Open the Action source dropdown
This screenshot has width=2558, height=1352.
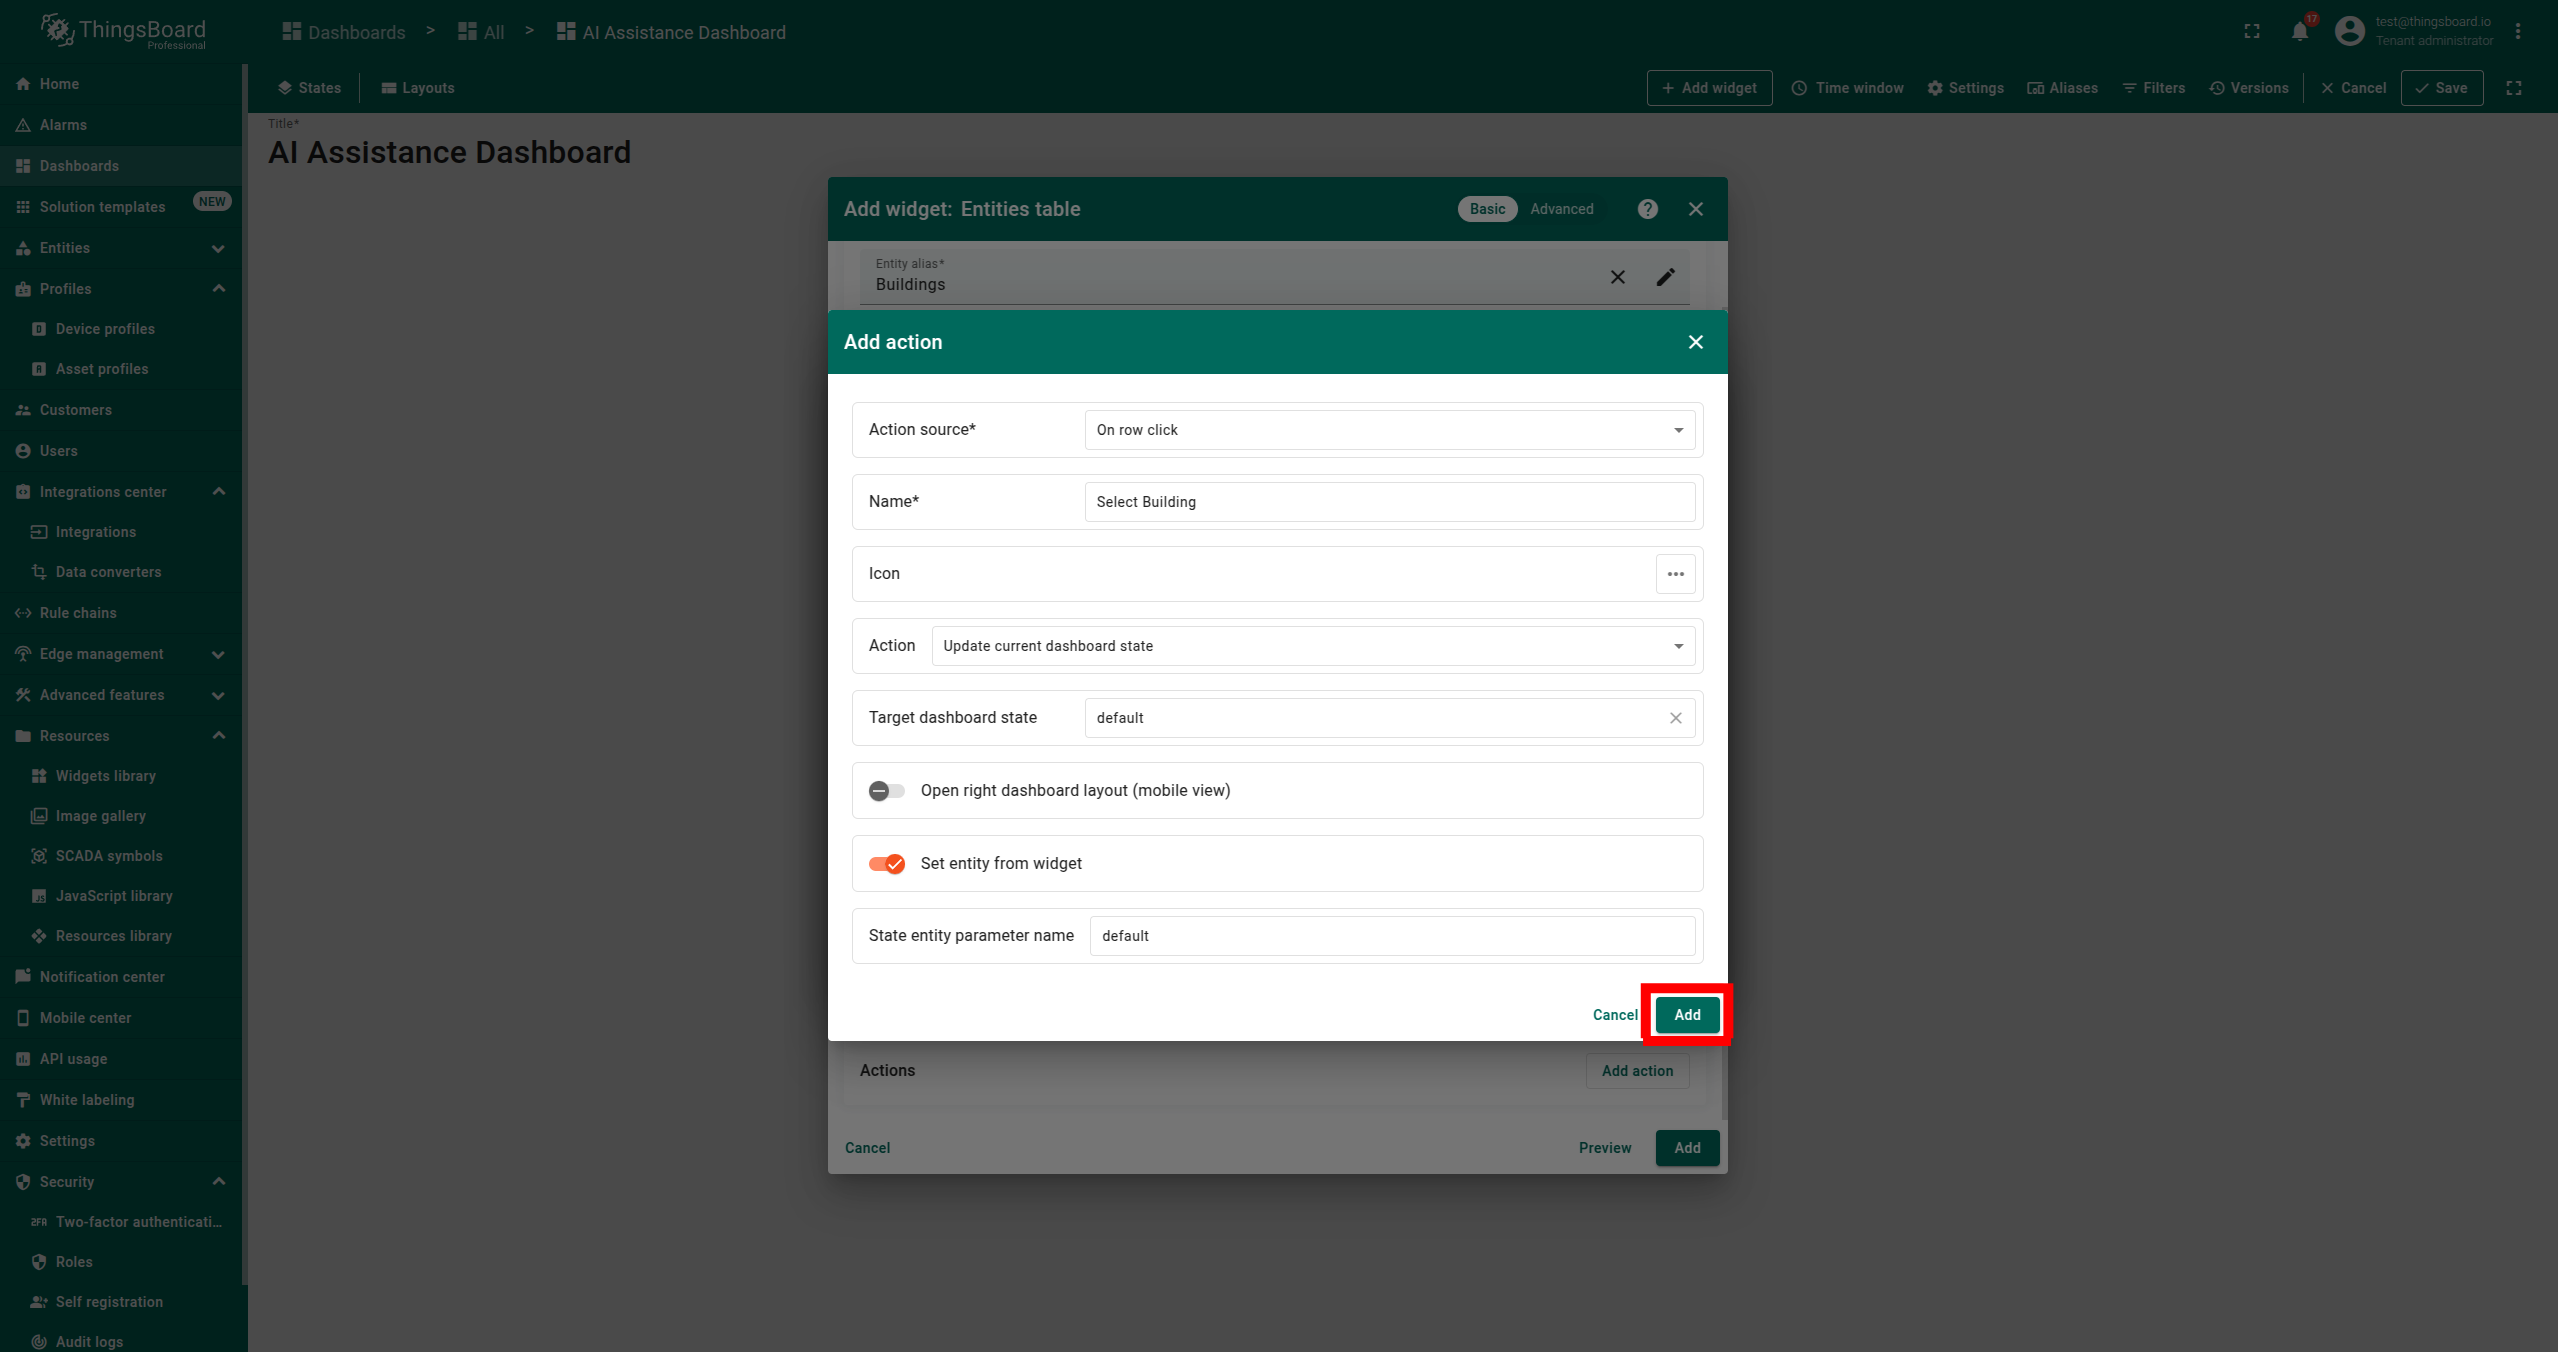pos(1389,430)
